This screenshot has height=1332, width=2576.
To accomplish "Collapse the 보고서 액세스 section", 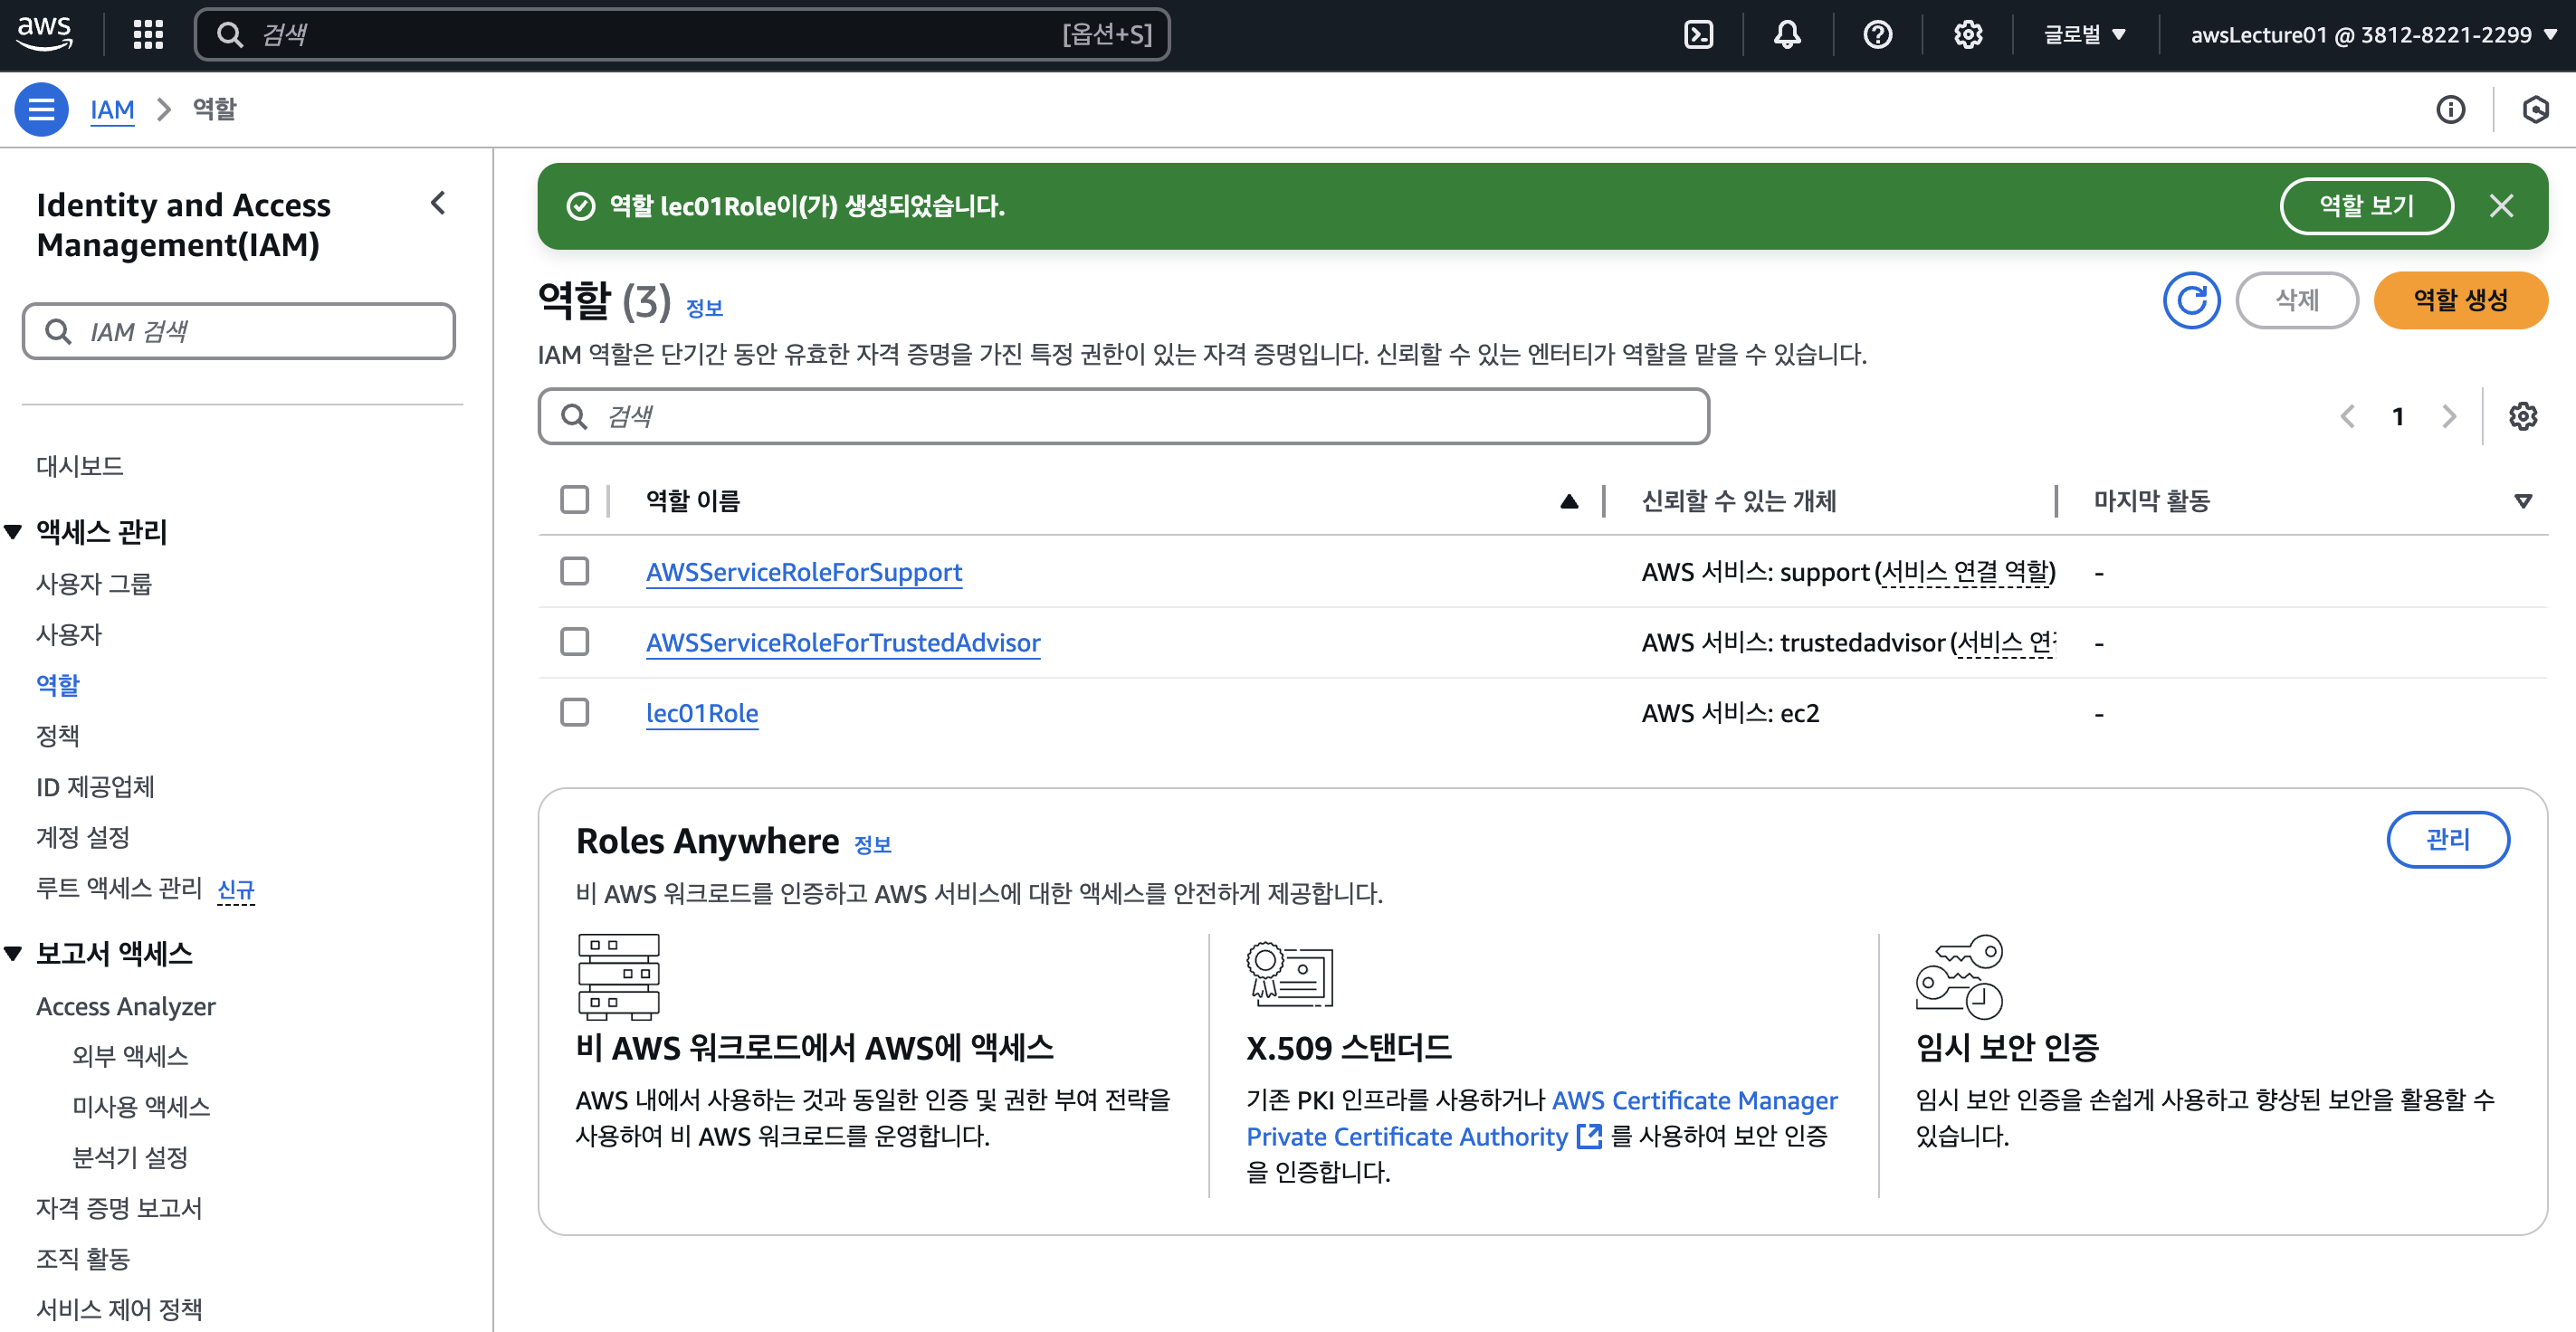I will (x=13, y=954).
